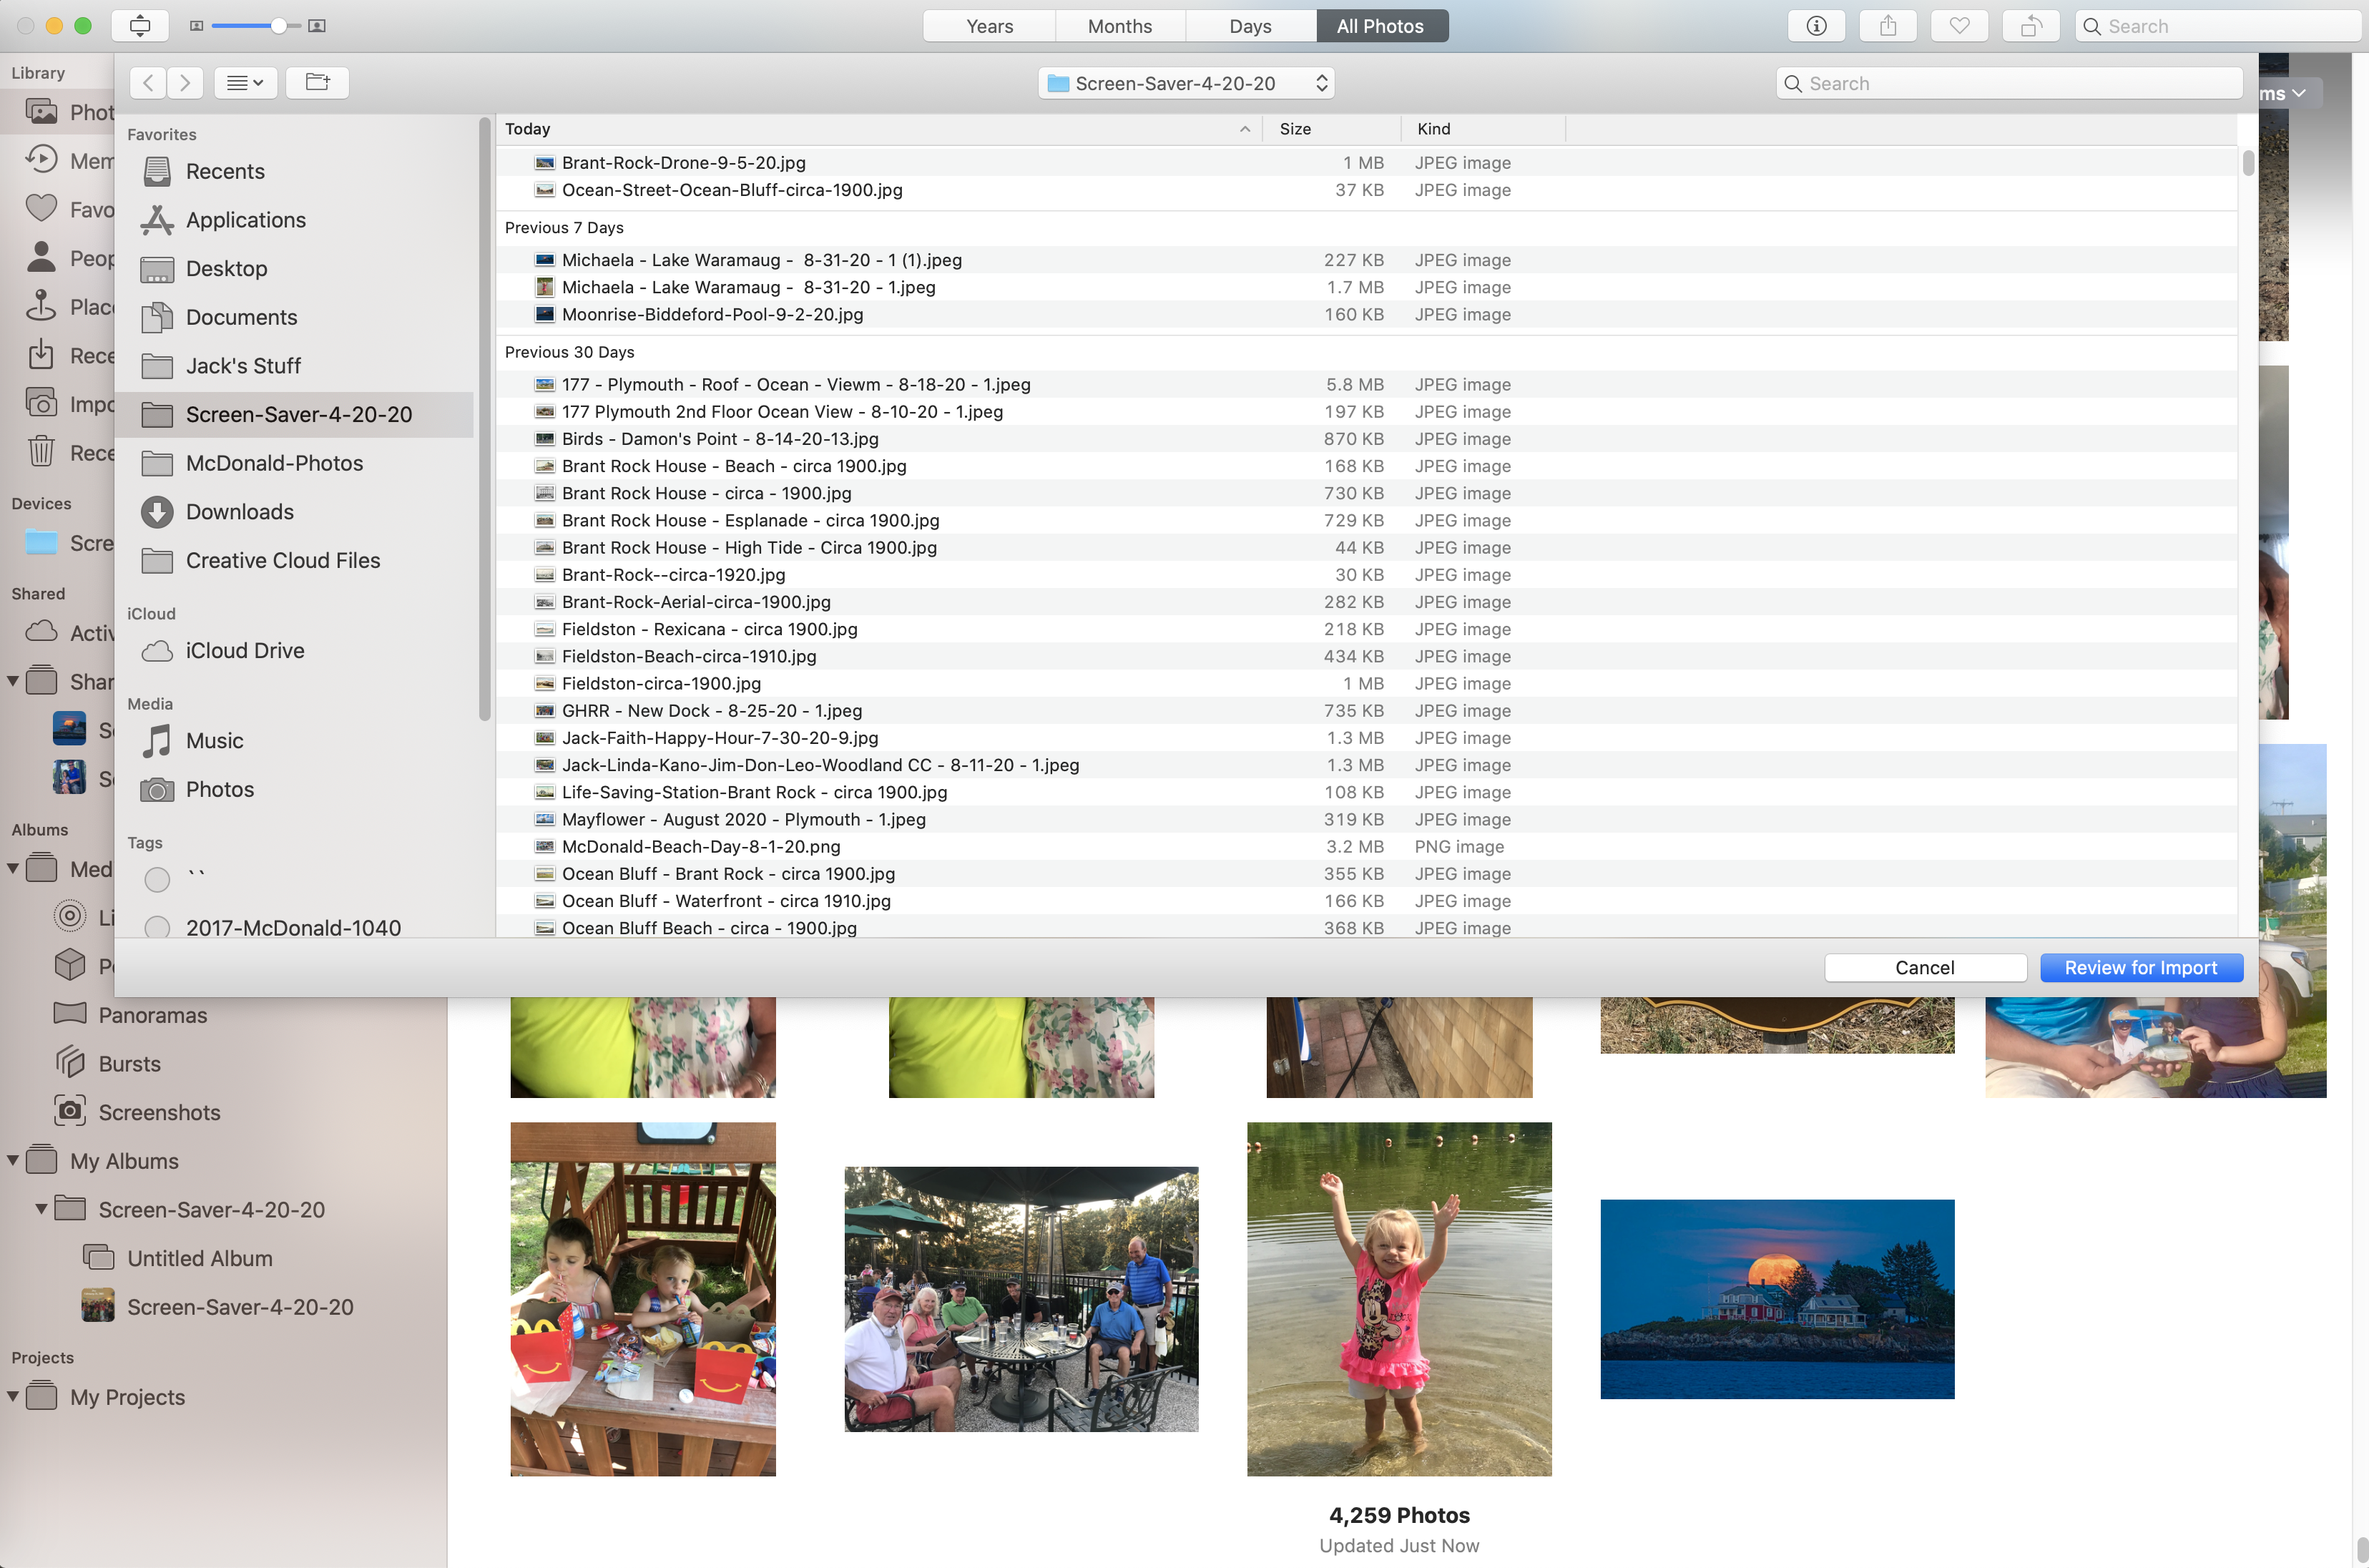Select the 2017-McDonald-1040 tag circle

click(157, 928)
